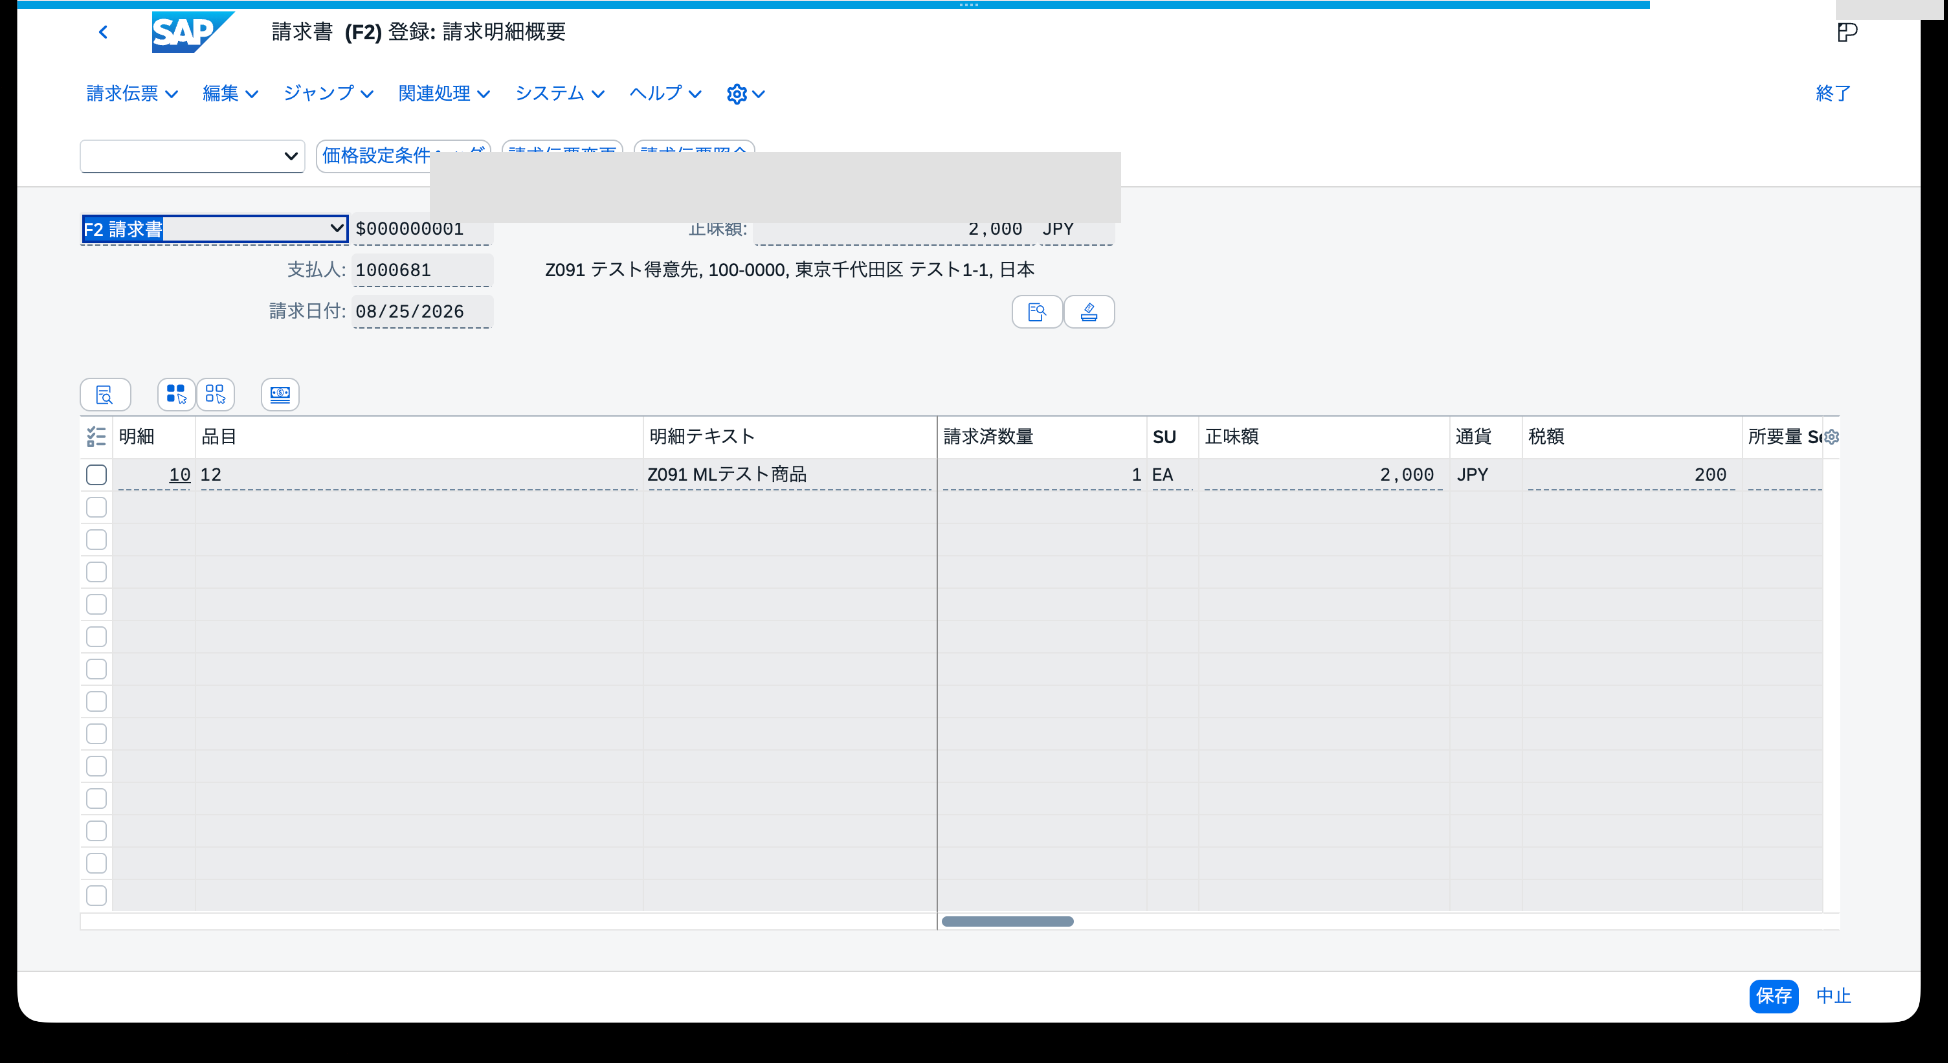Click the 請求日付 field 08/25/2026

[422, 312]
